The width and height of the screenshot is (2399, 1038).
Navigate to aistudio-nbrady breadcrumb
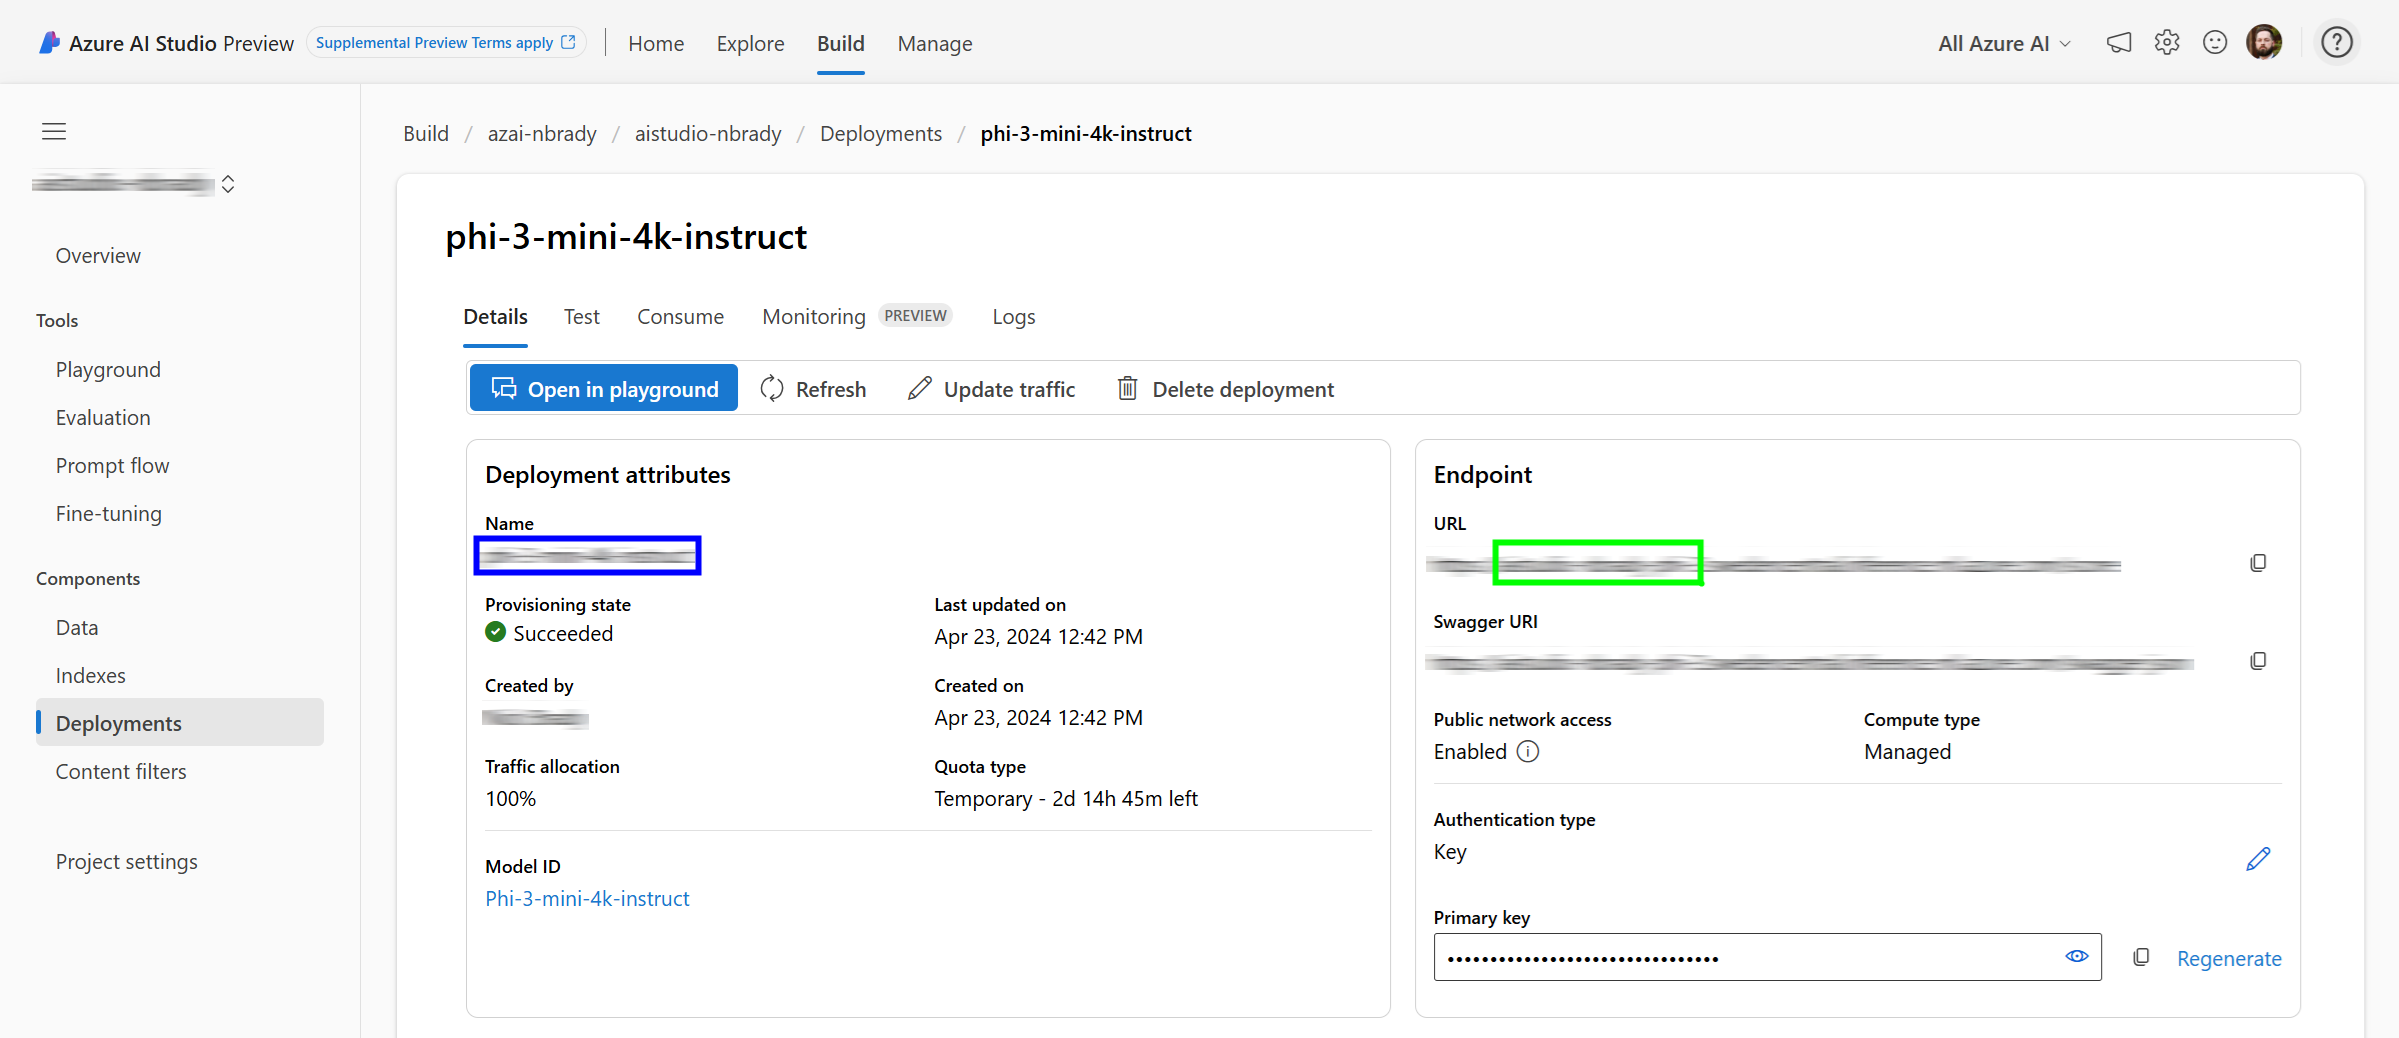tap(708, 133)
